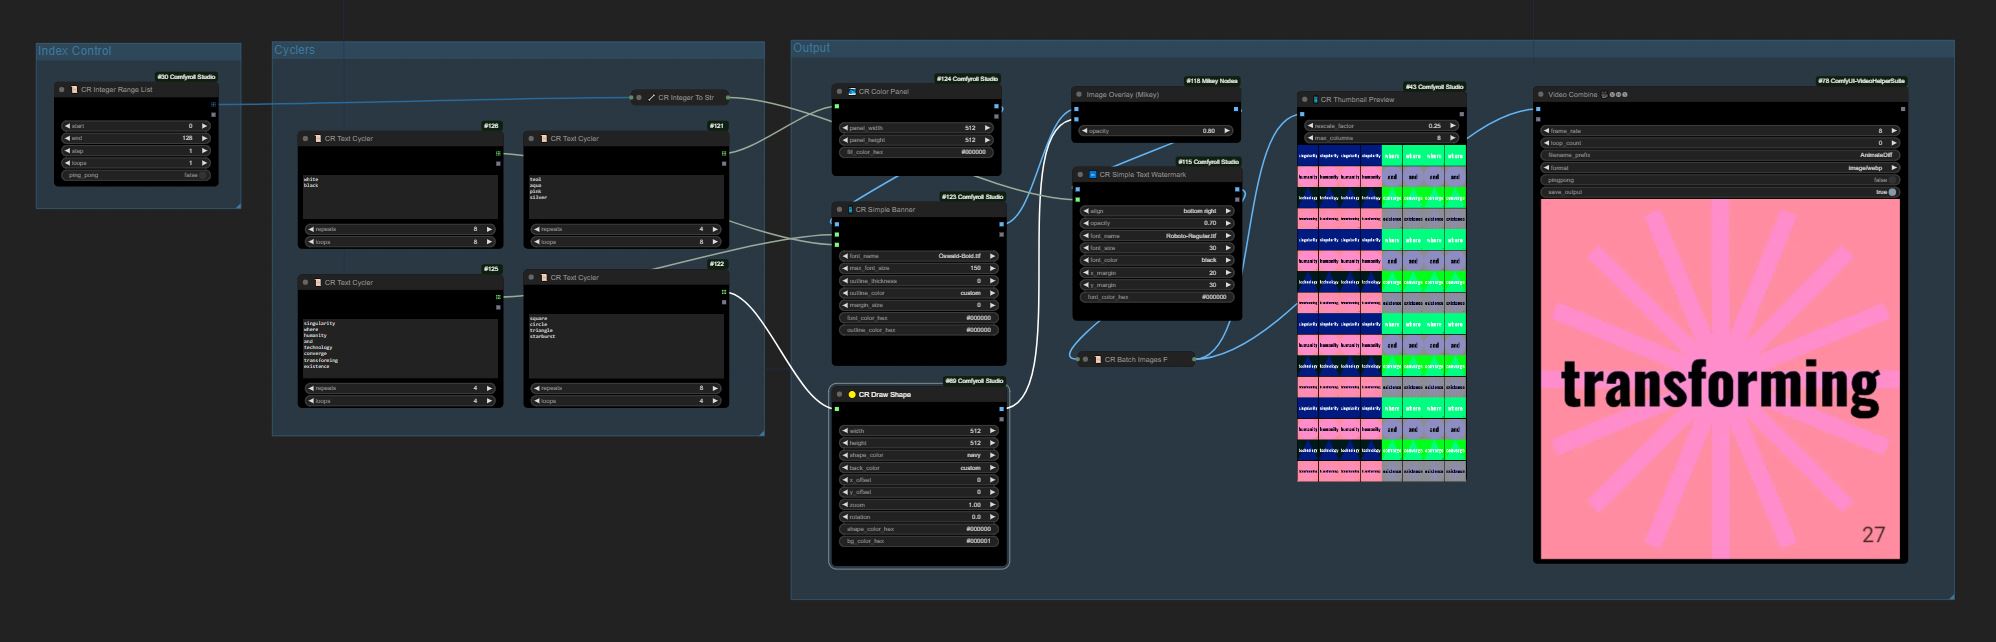This screenshot has width=1996, height=642.
Task: Increase frame_rate with the right arrow
Action: coord(1894,131)
